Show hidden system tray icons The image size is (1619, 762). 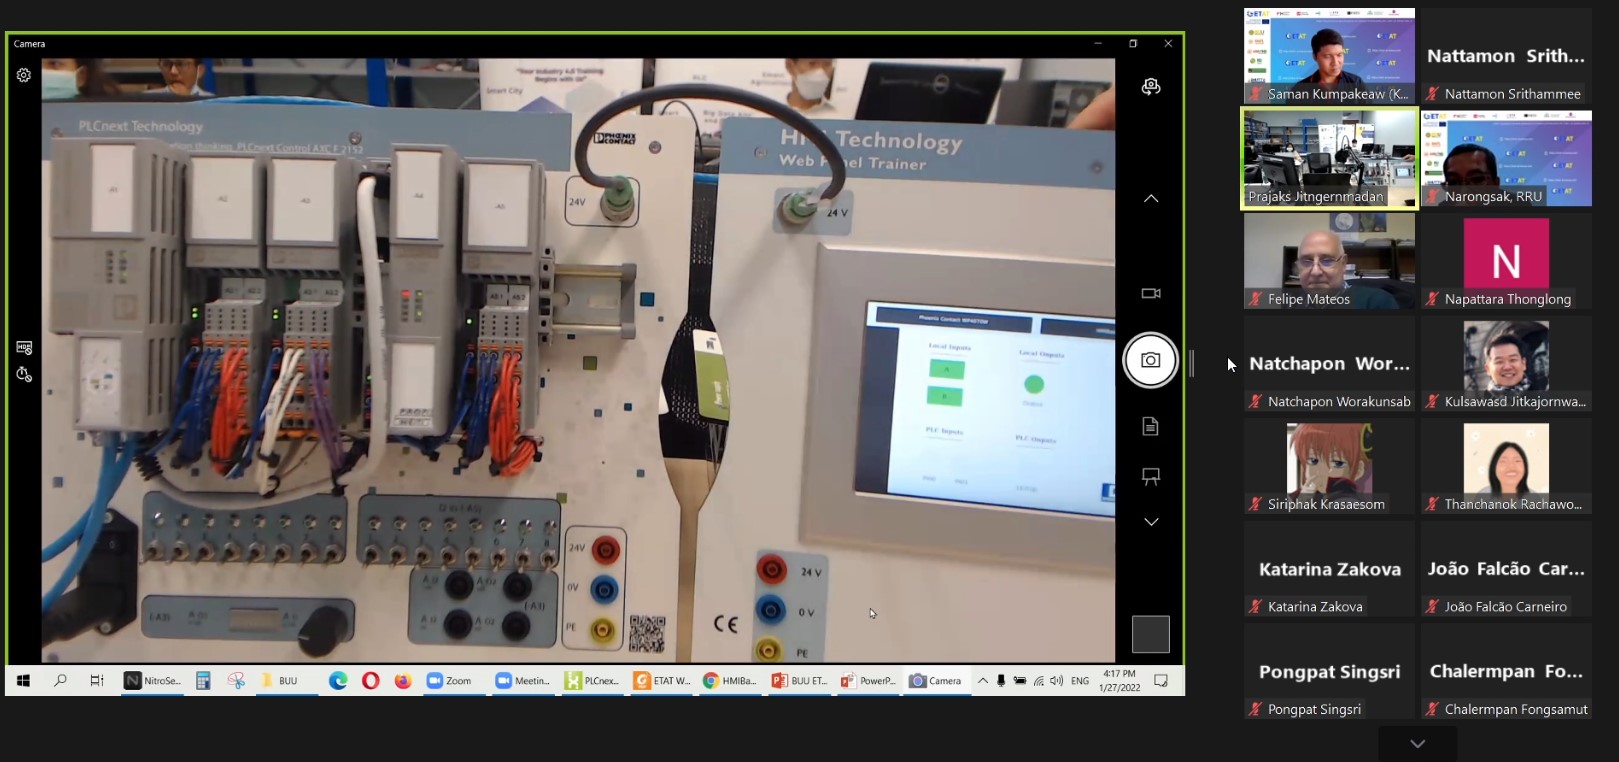click(983, 681)
